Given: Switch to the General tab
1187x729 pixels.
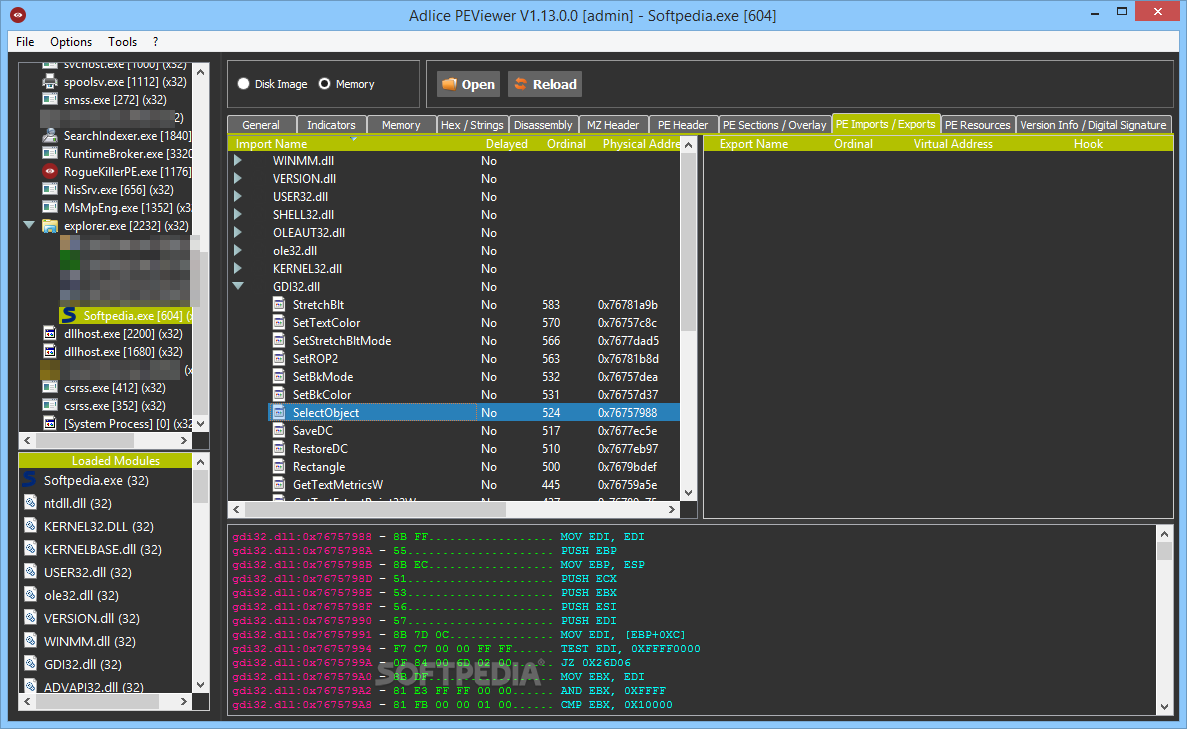Looking at the screenshot, I should click(x=261, y=125).
